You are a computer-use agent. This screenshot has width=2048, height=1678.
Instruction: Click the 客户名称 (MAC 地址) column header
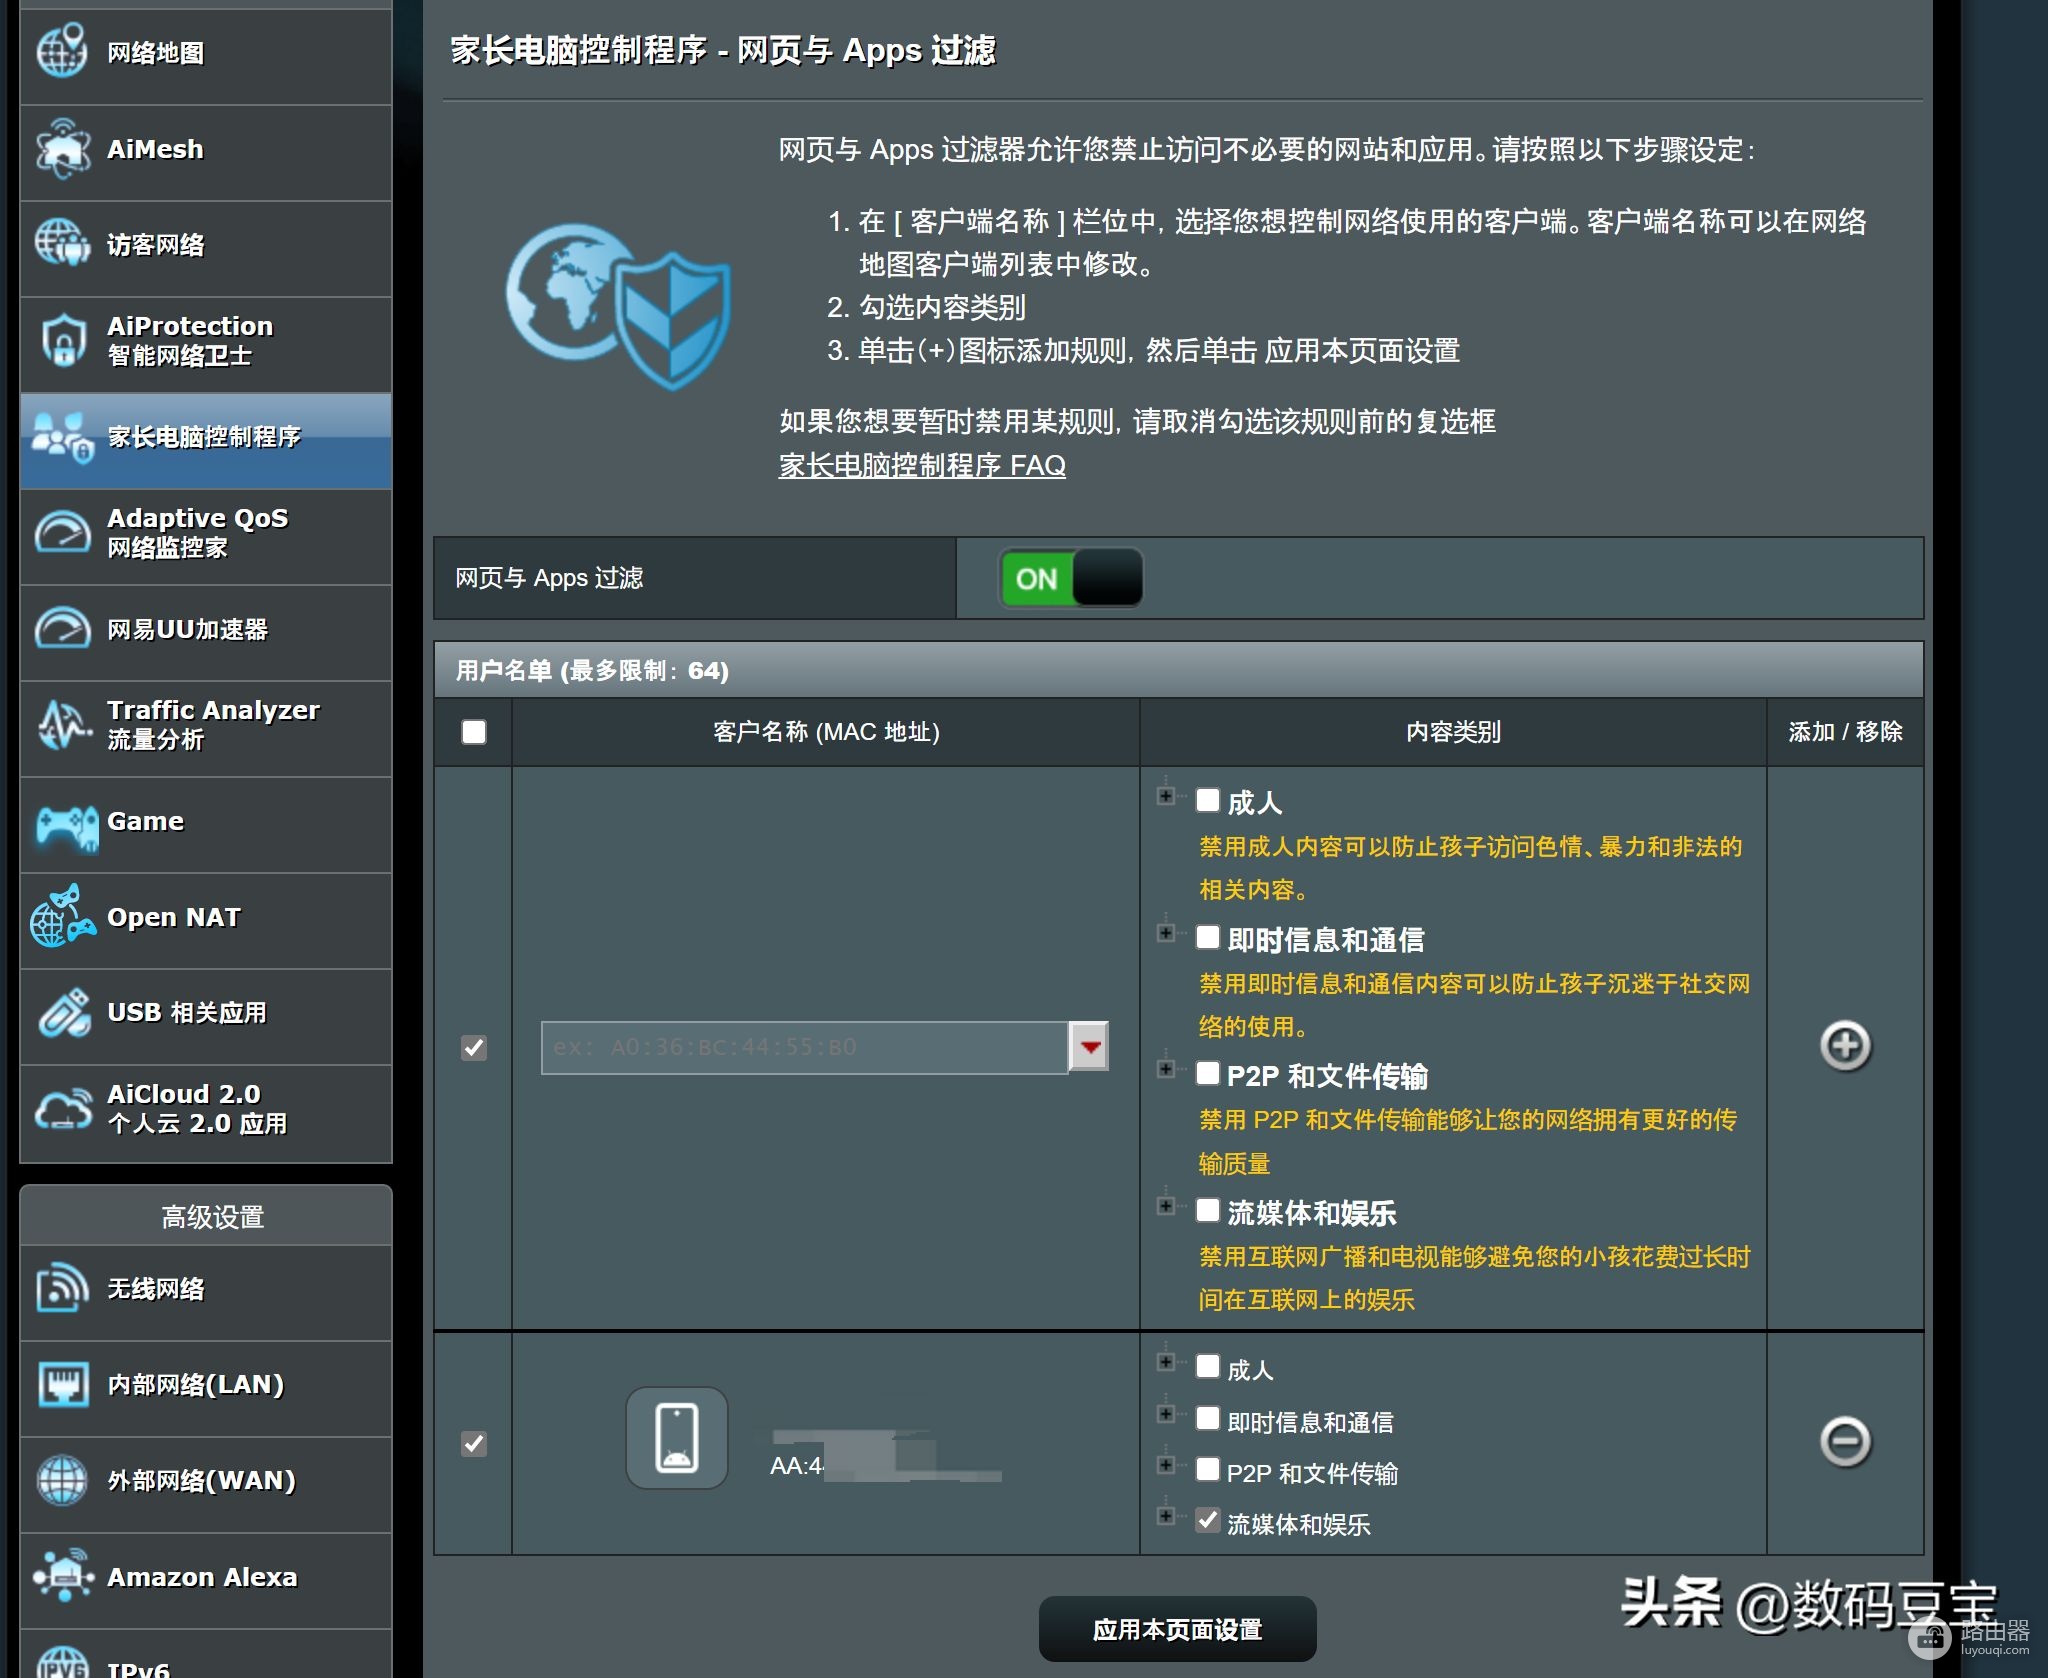826,732
